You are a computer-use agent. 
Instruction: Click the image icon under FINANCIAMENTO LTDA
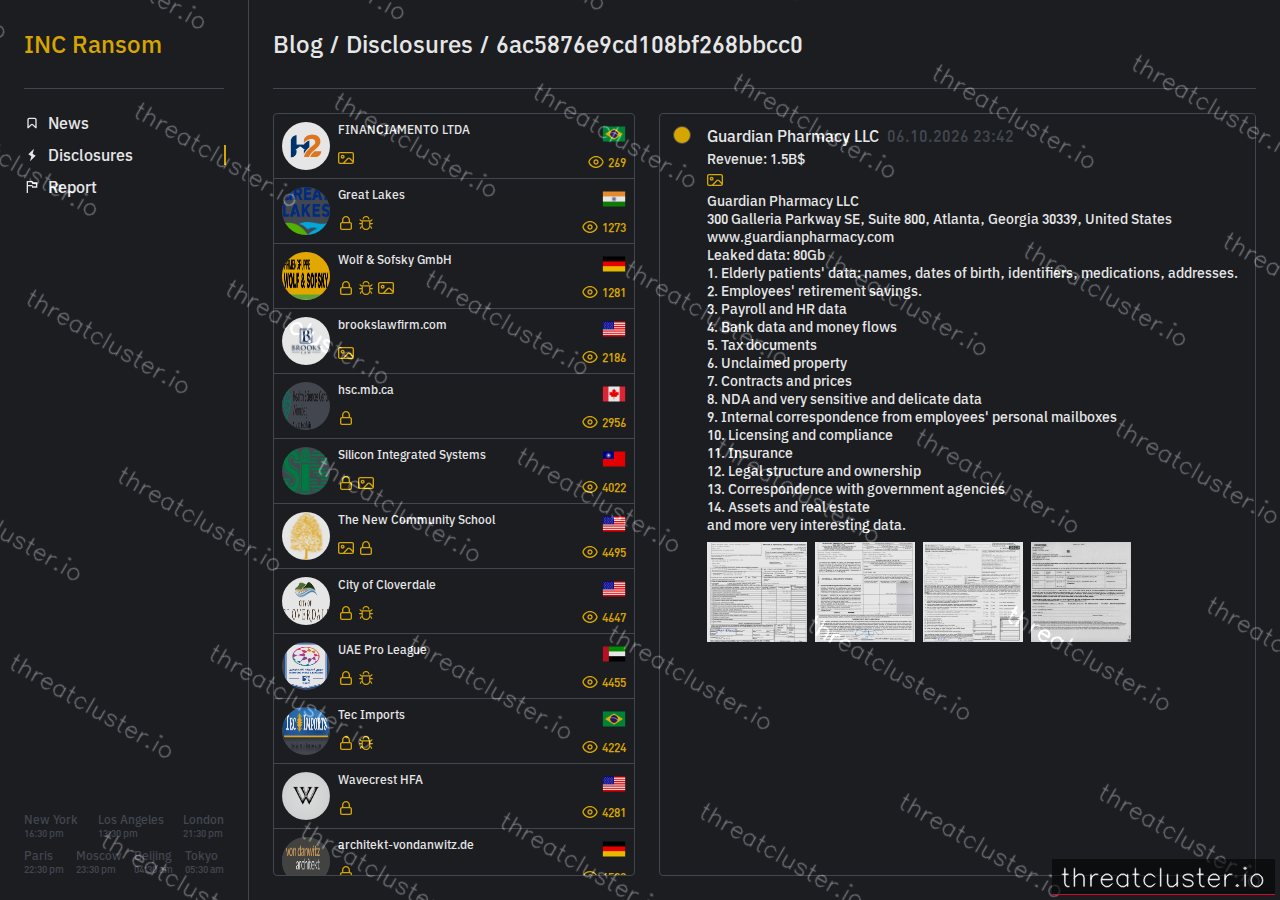click(346, 158)
